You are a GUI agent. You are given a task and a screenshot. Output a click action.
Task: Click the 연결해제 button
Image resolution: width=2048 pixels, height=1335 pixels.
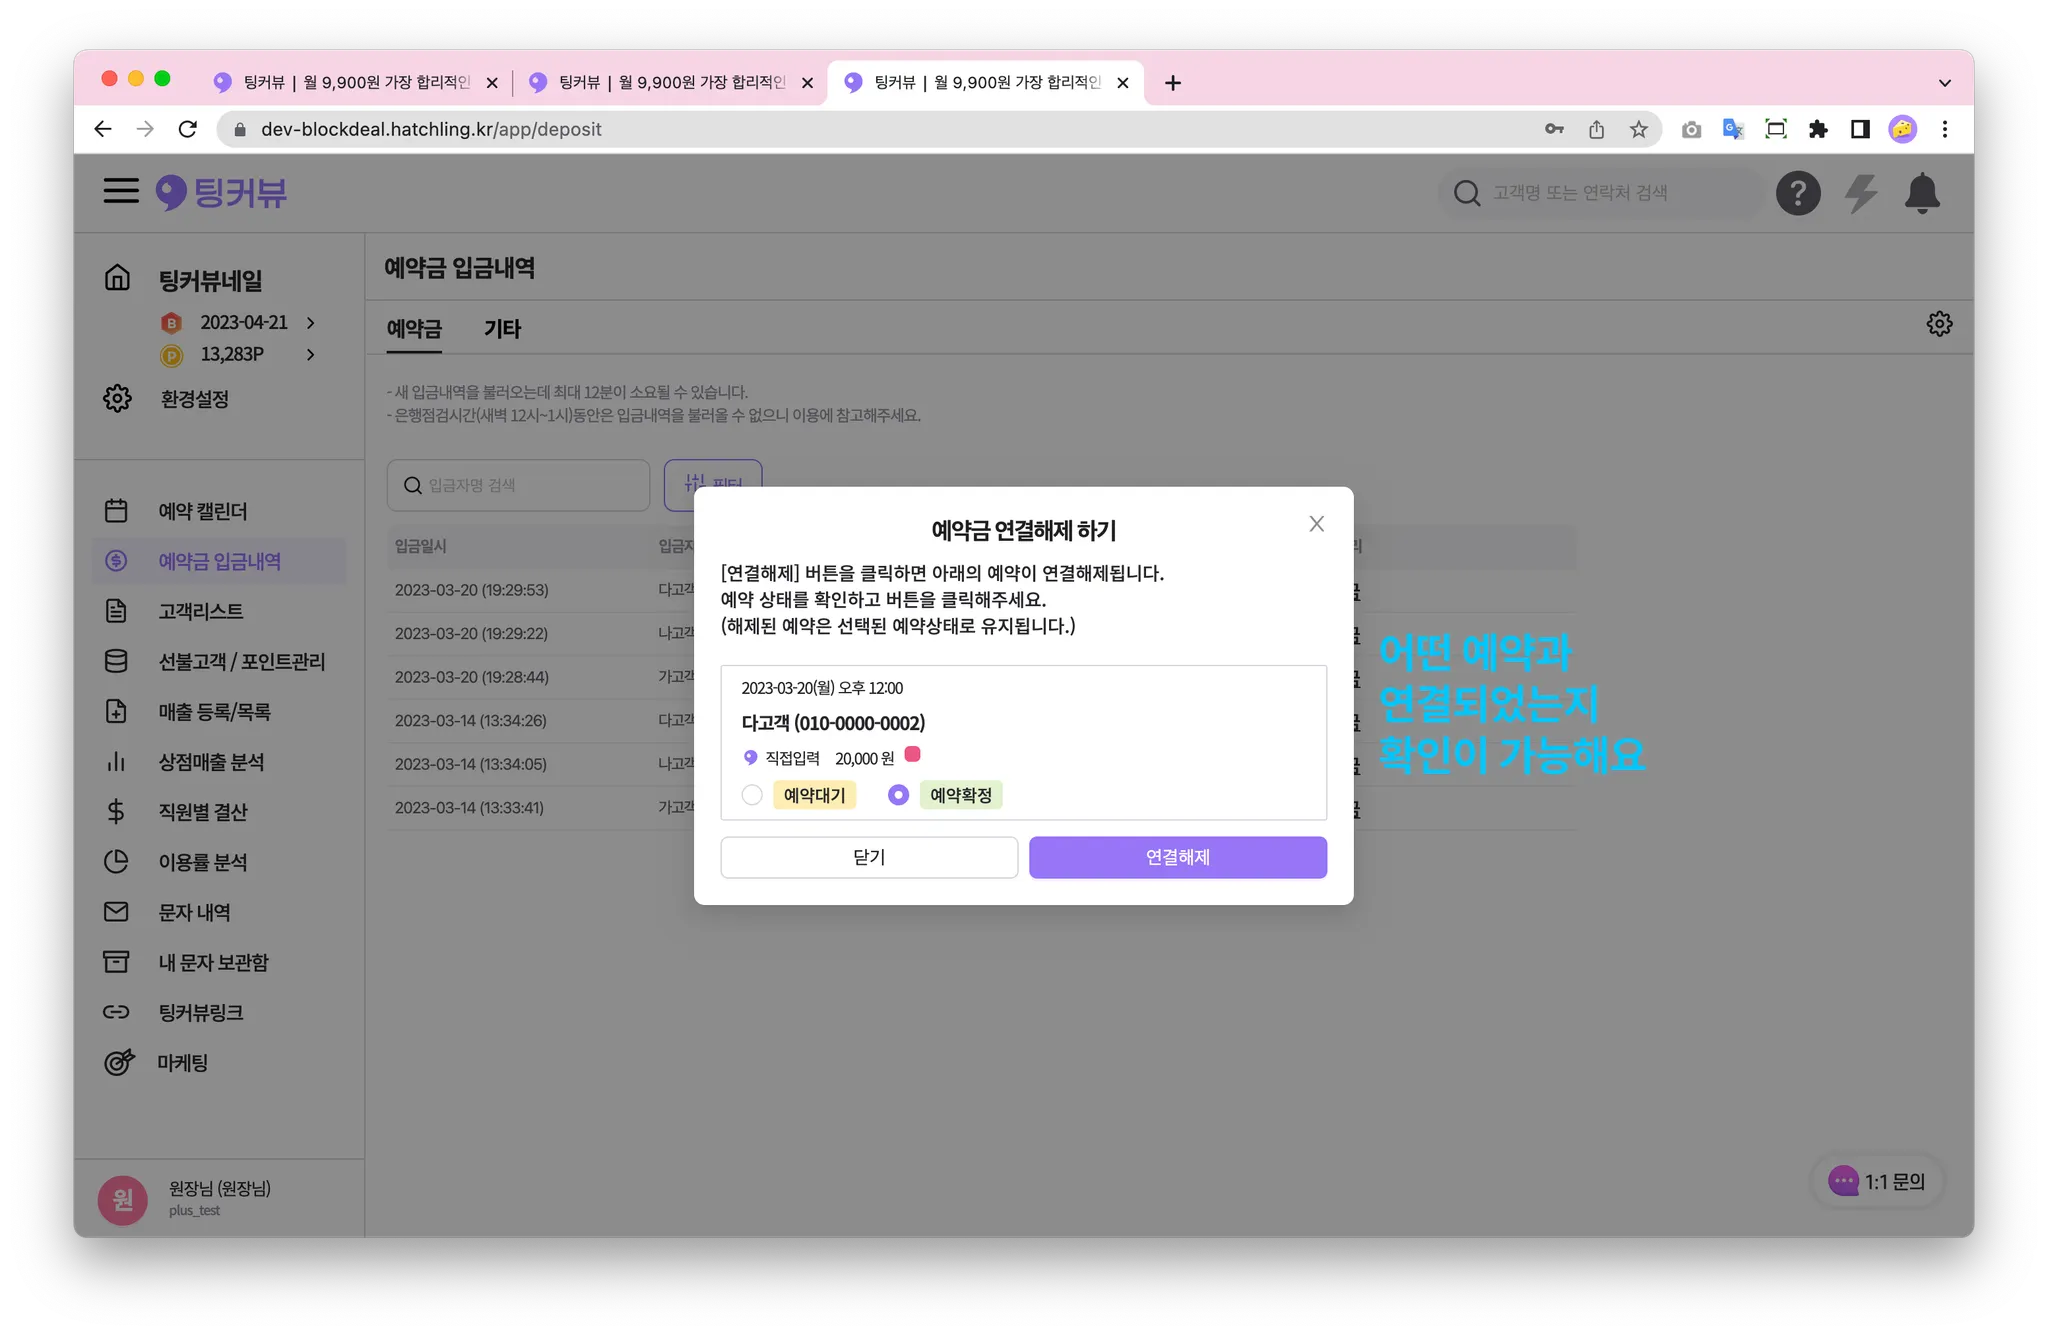(x=1177, y=858)
